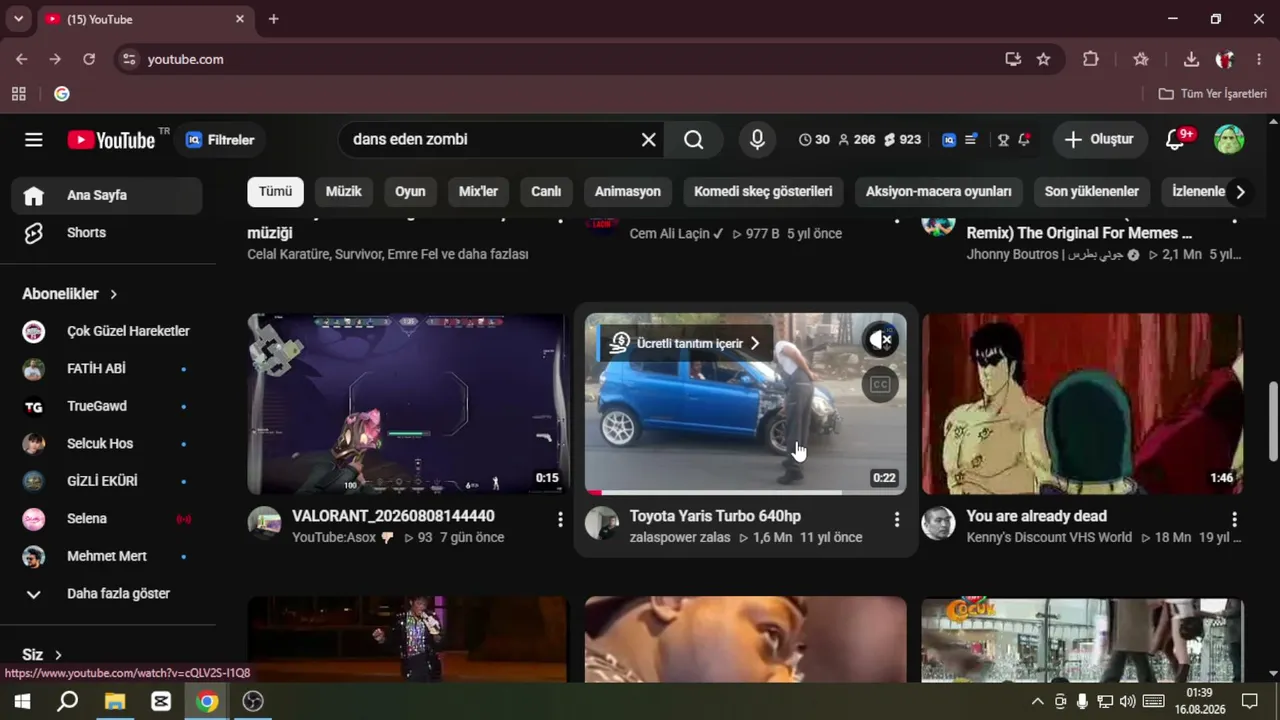Open the You are already dead thumbnail

[1082, 404]
